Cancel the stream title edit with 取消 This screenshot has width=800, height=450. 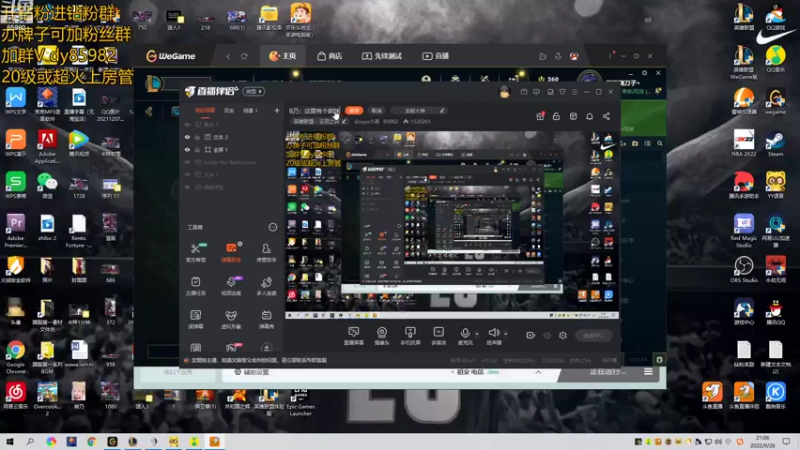377,110
